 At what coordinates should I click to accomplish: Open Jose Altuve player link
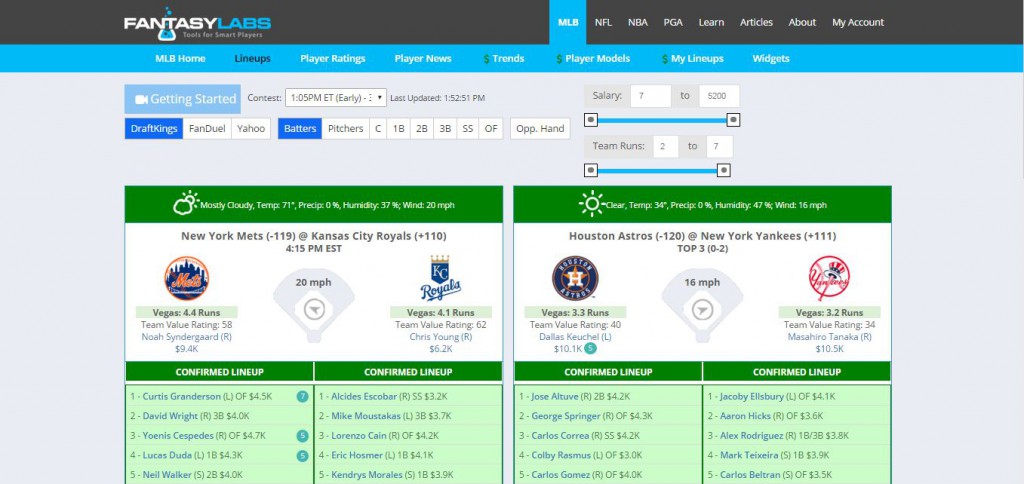(x=553, y=396)
